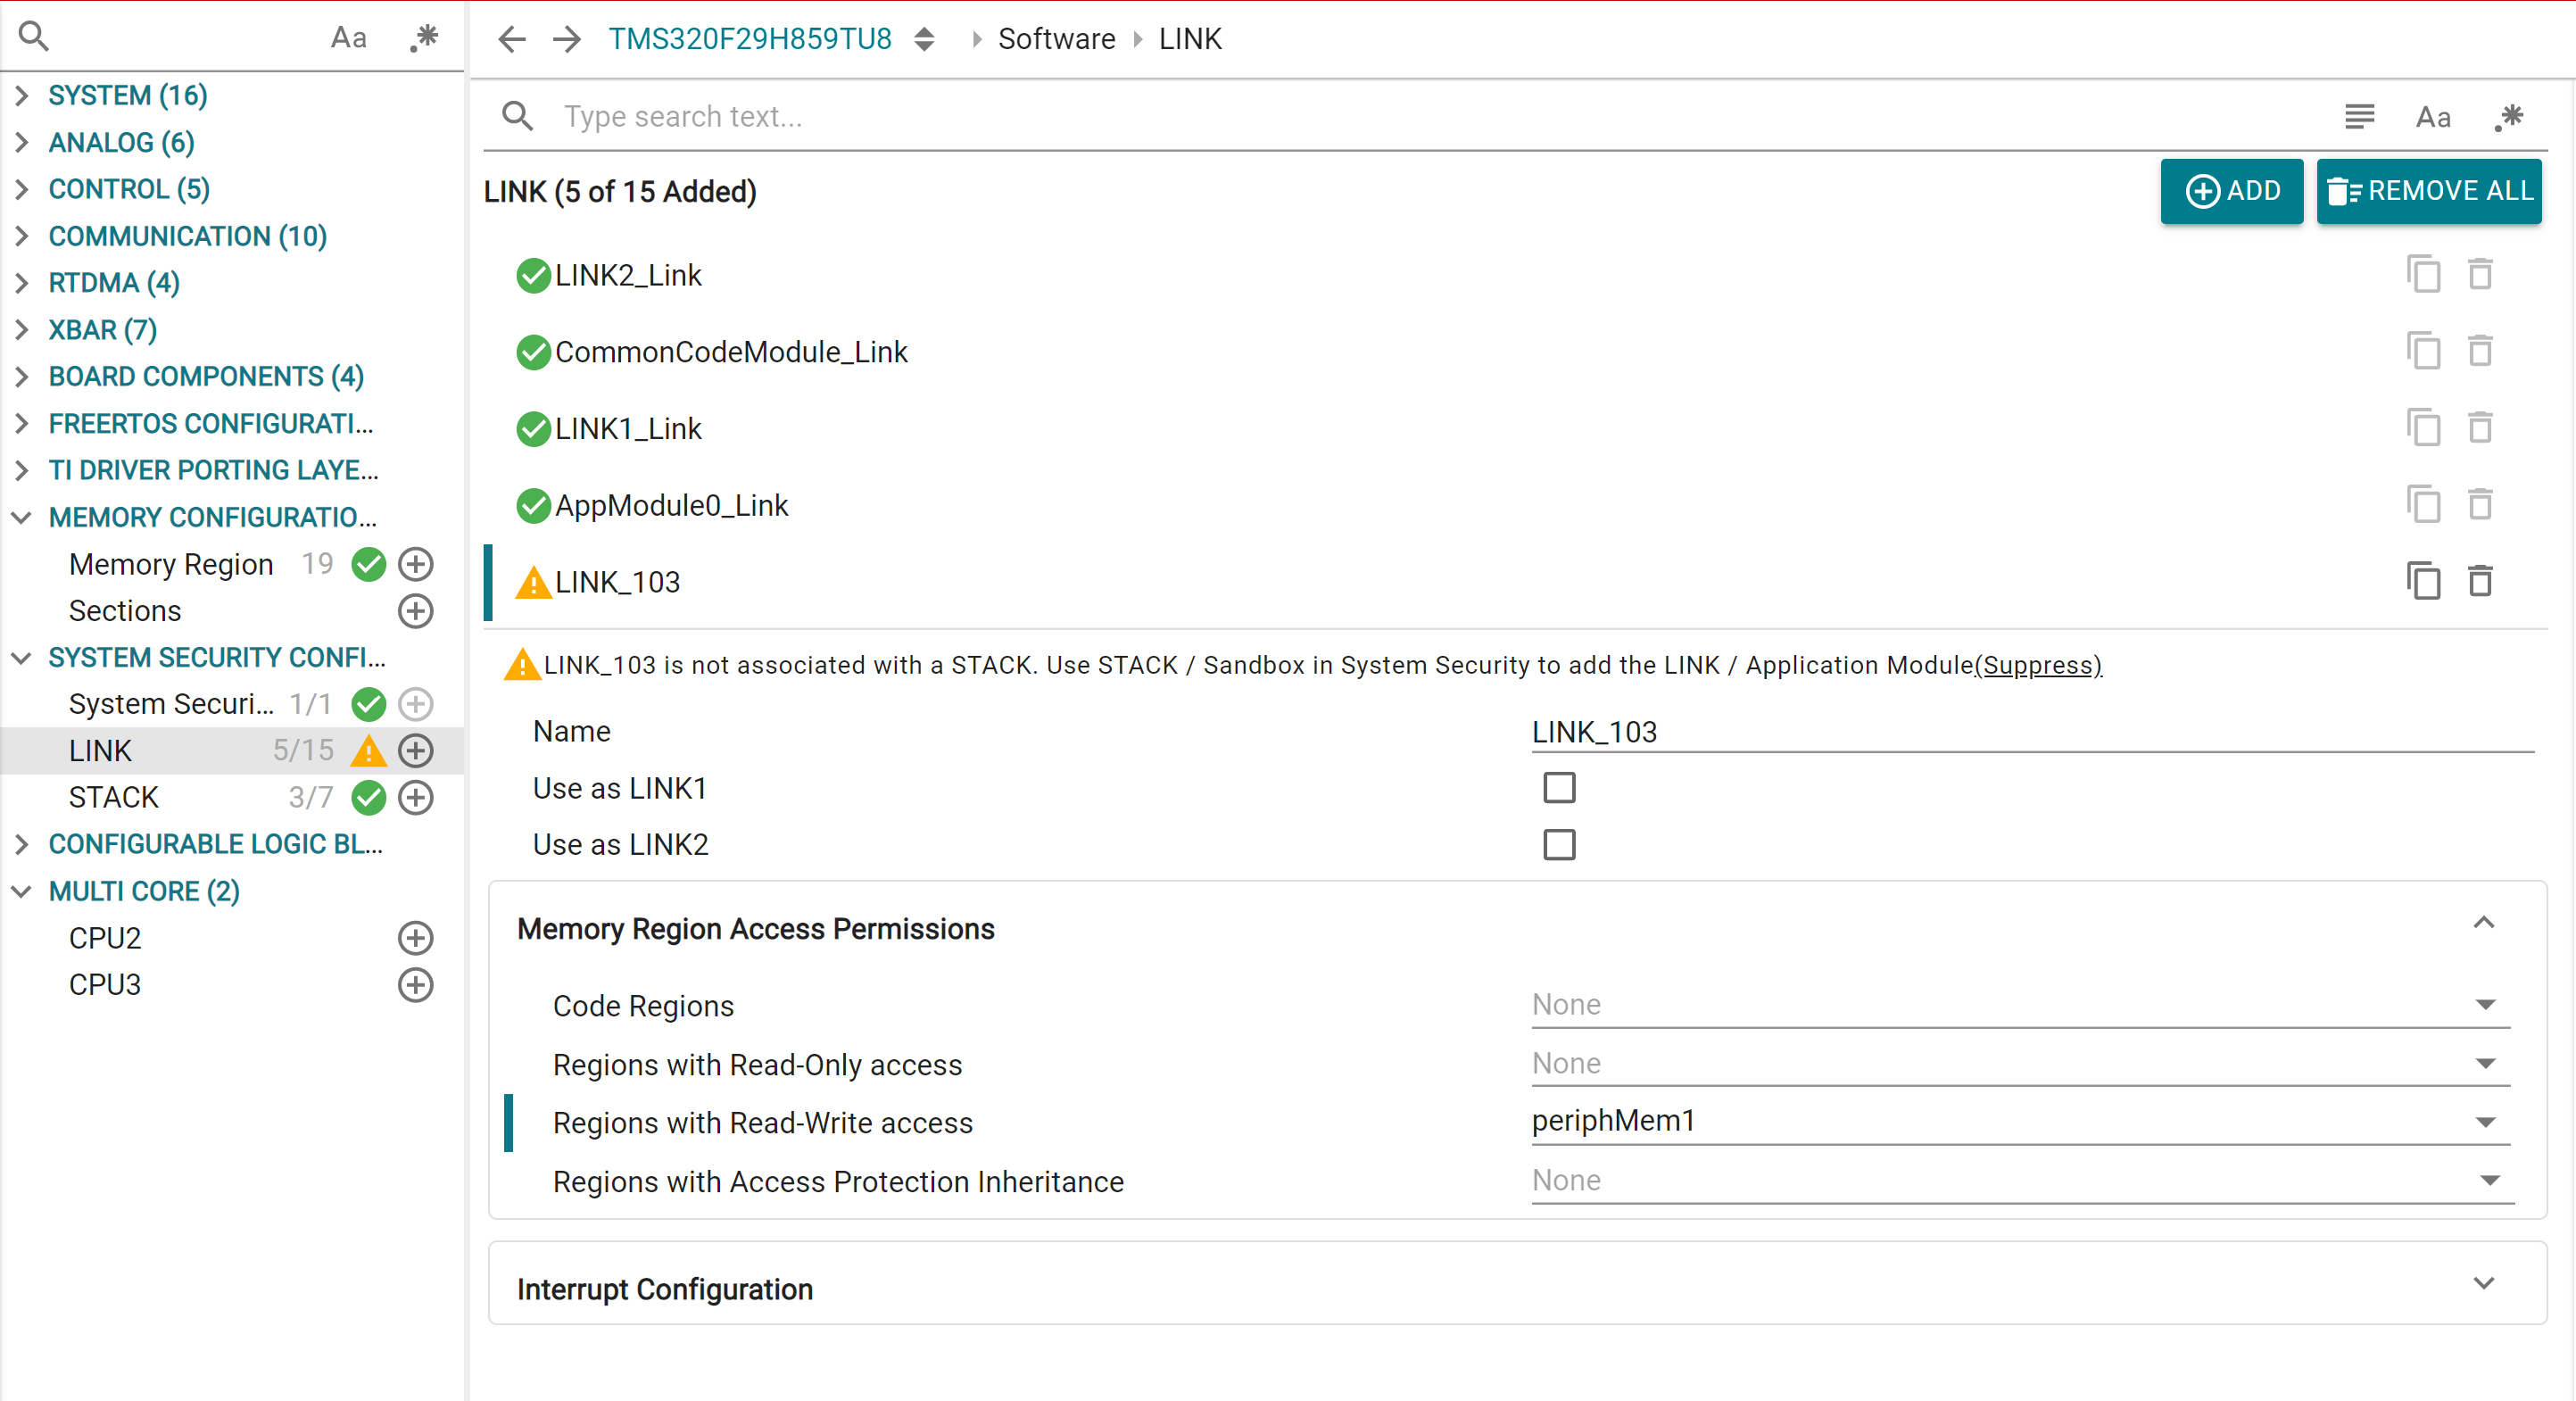Copy the LINK2_Link instance
Image resolution: width=2576 pixels, height=1401 pixels.
point(2424,274)
